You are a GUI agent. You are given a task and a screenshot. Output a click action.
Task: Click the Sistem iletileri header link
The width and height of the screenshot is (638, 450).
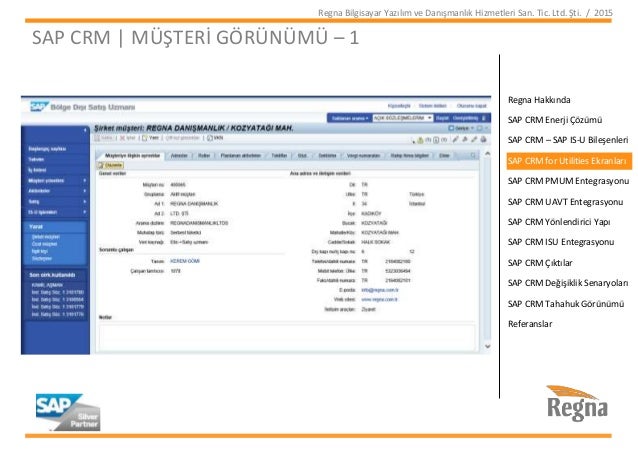click(433, 106)
